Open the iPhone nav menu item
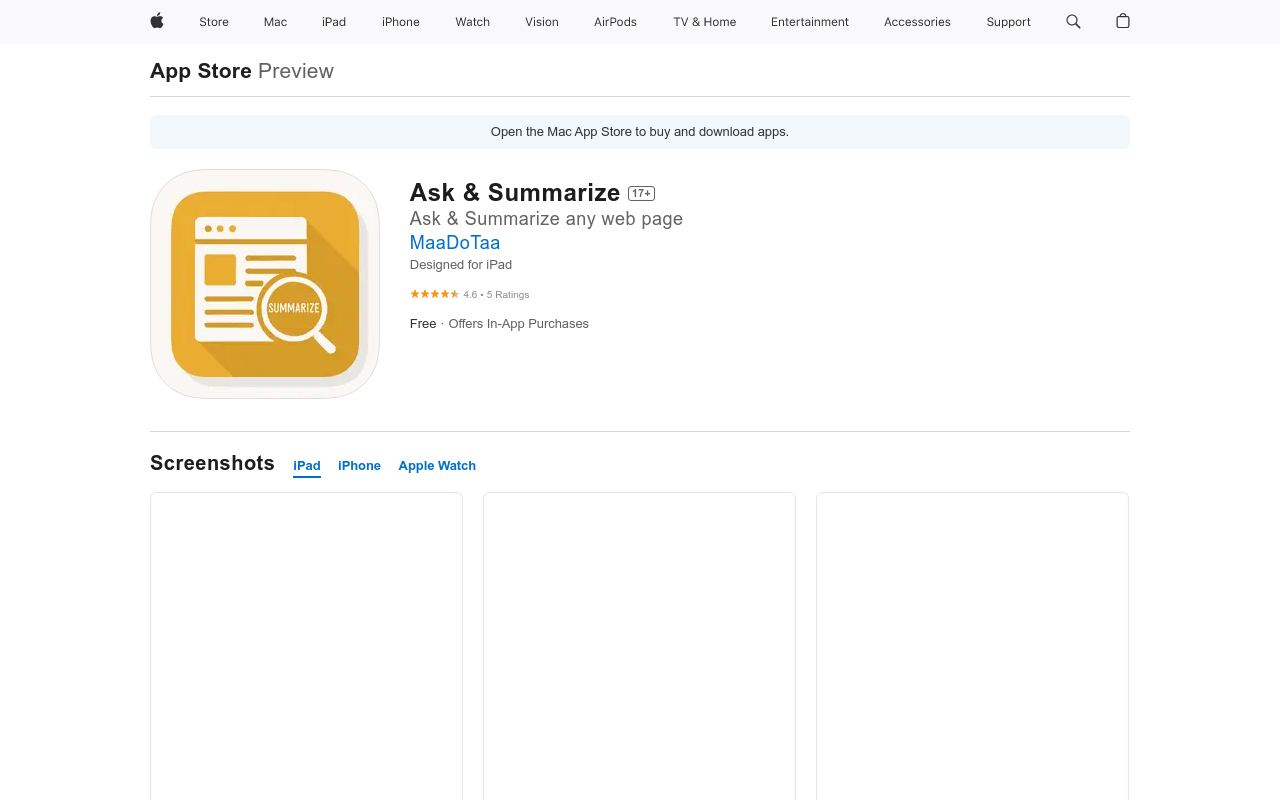The image size is (1280, 800). click(401, 22)
